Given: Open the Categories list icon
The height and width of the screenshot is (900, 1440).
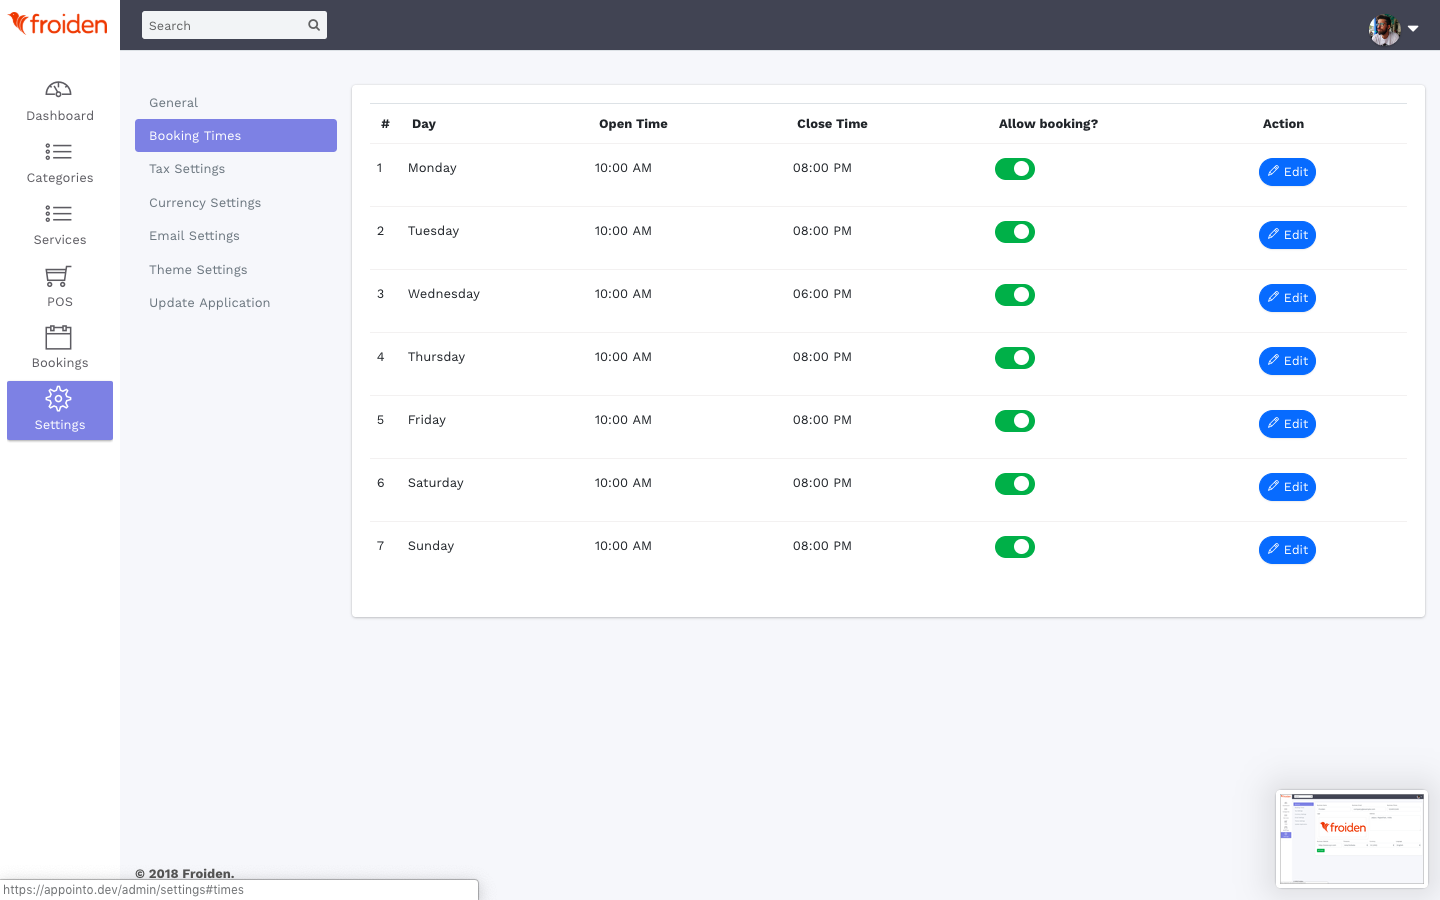Looking at the screenshot, I should coord(59,152).
